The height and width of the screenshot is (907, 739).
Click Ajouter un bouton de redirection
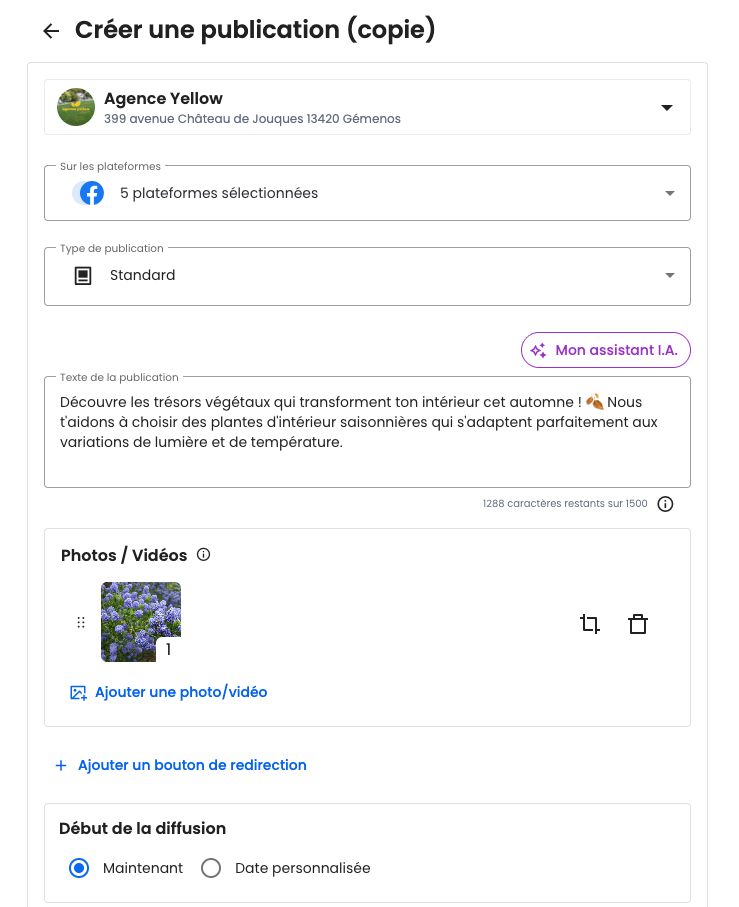(x=192, y=765)
